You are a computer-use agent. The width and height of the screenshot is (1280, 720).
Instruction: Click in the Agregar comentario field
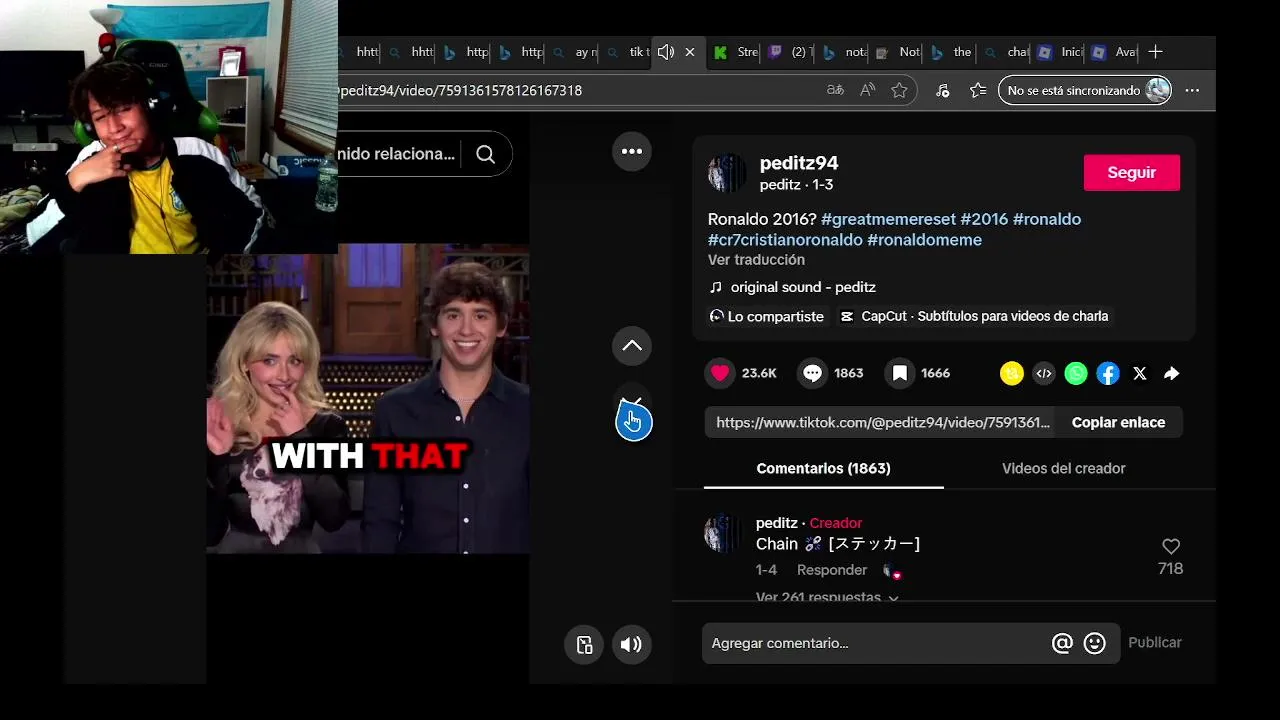pyautogui.click(x=875, y=643)
